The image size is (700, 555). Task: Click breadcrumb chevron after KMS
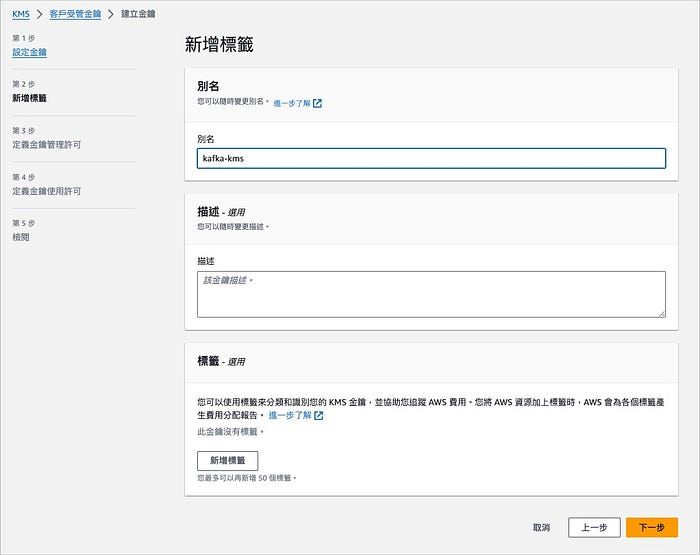point(39,14)
